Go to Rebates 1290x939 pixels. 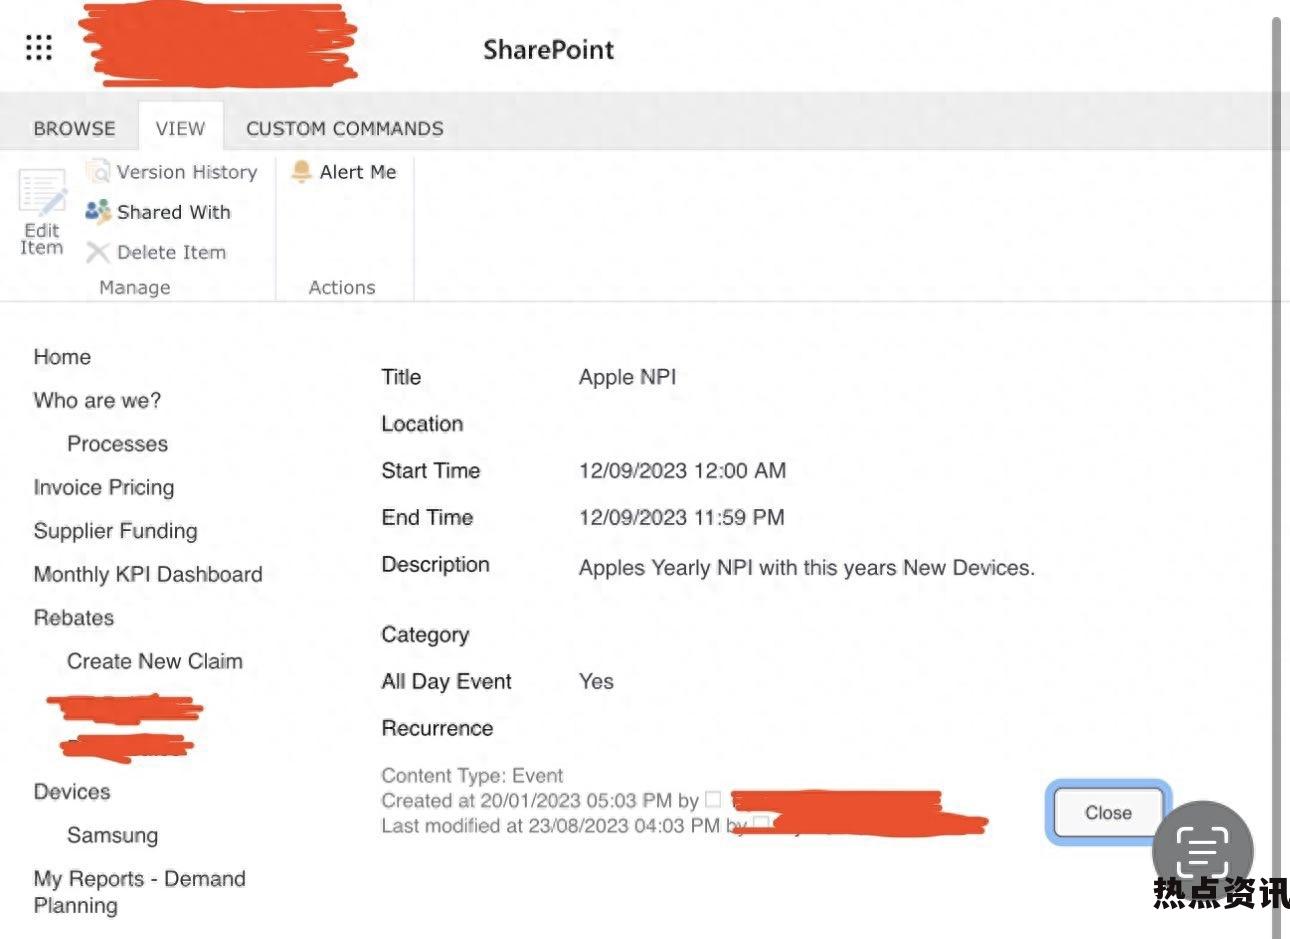(x=74, y=618)
